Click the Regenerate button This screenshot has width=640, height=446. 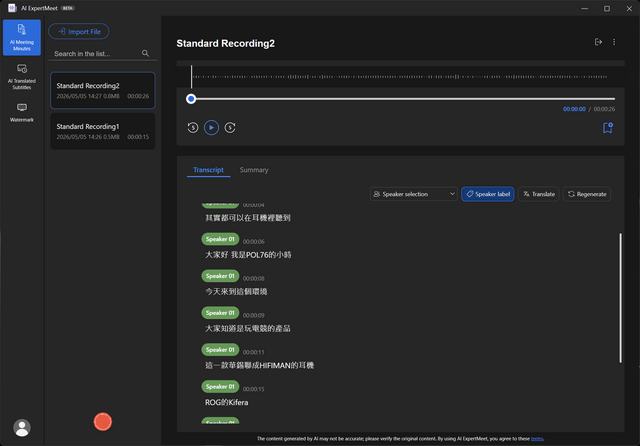click(x=587, y=194)
